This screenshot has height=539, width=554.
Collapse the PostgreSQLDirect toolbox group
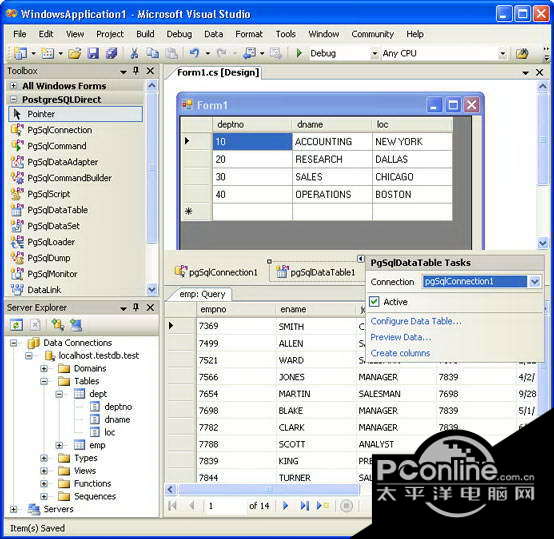13,100
